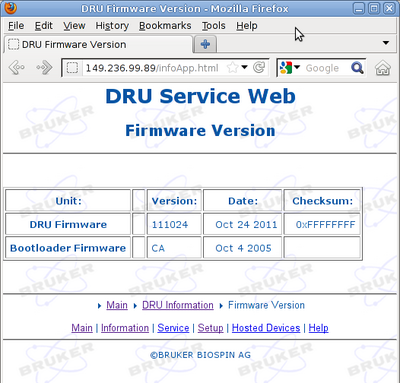
Task: Minimize the Firefox window
Action: point(359,8)
